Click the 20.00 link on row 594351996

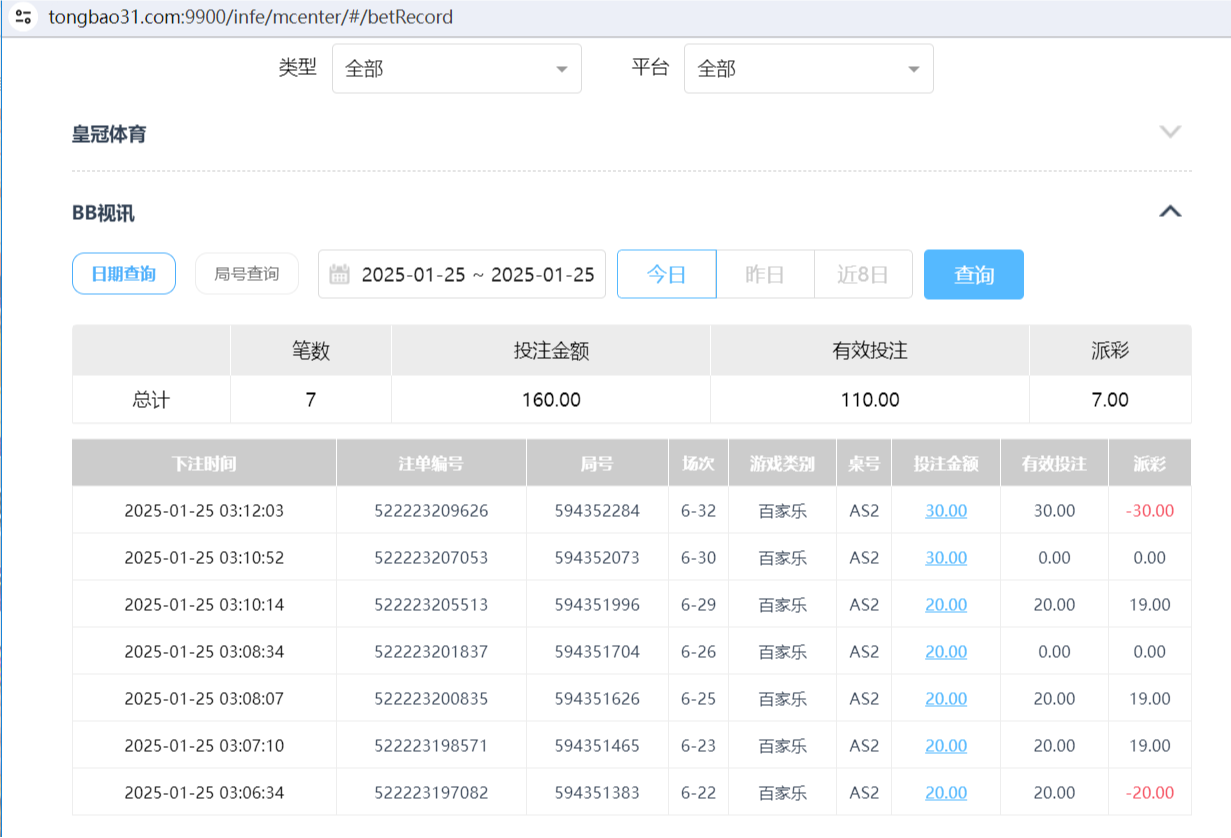945,604
